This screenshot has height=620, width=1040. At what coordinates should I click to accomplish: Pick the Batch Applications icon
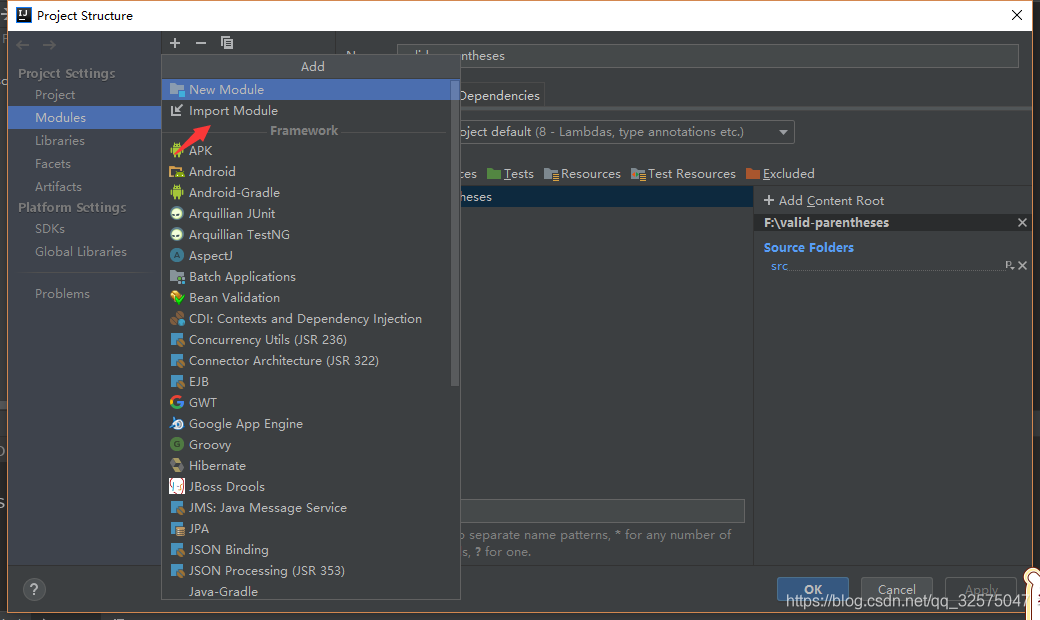[x=177, y=277]
